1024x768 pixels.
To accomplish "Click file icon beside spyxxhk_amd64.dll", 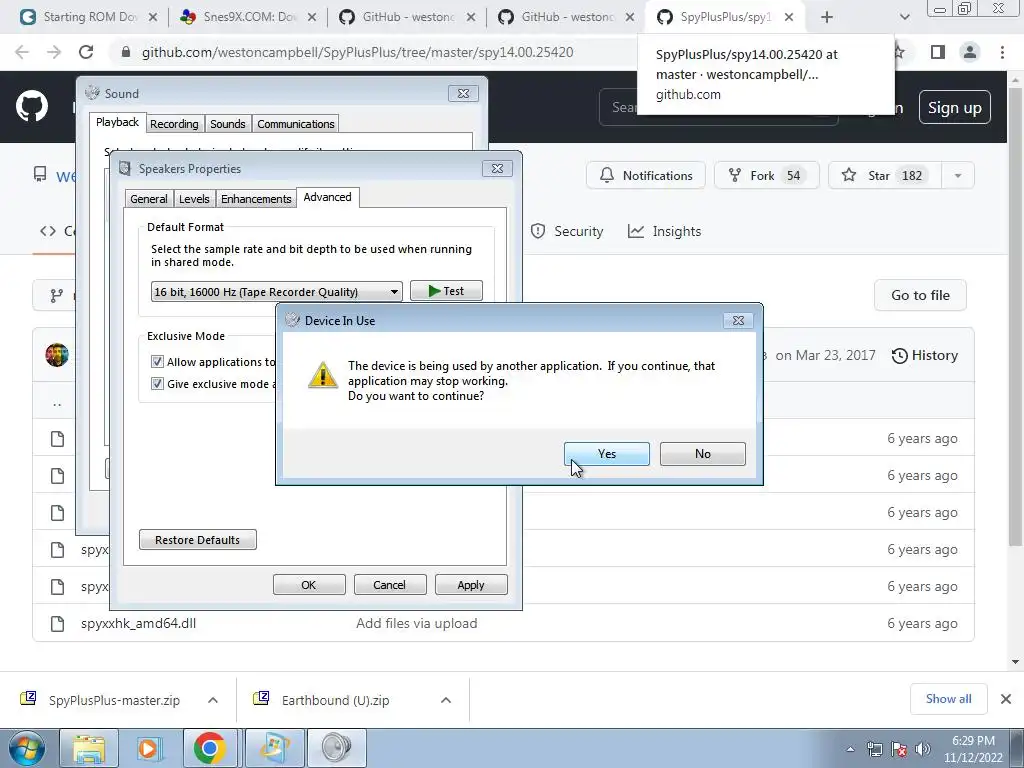I will coord(57,624).
